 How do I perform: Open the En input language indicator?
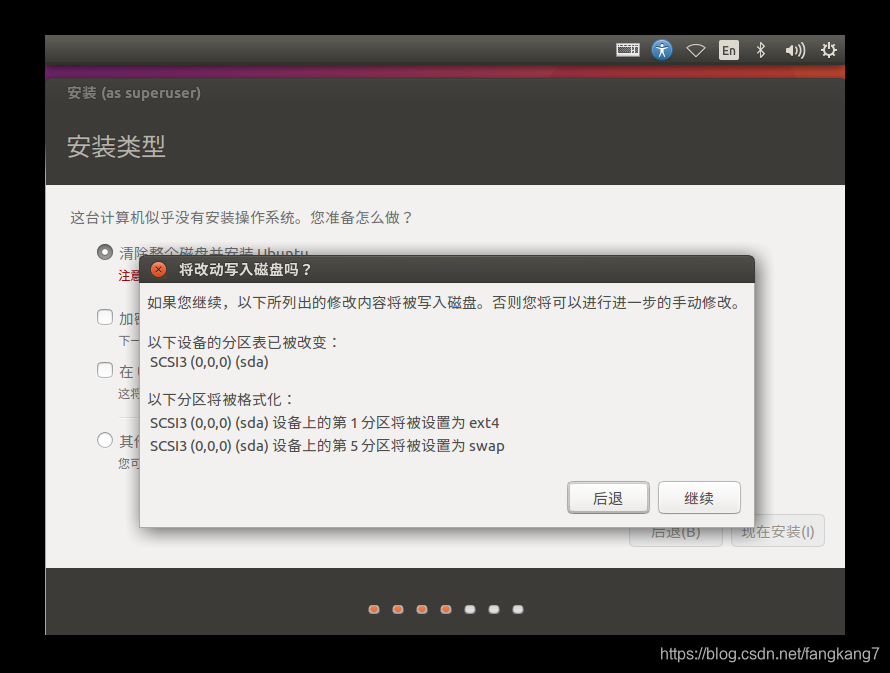point(729,50)
